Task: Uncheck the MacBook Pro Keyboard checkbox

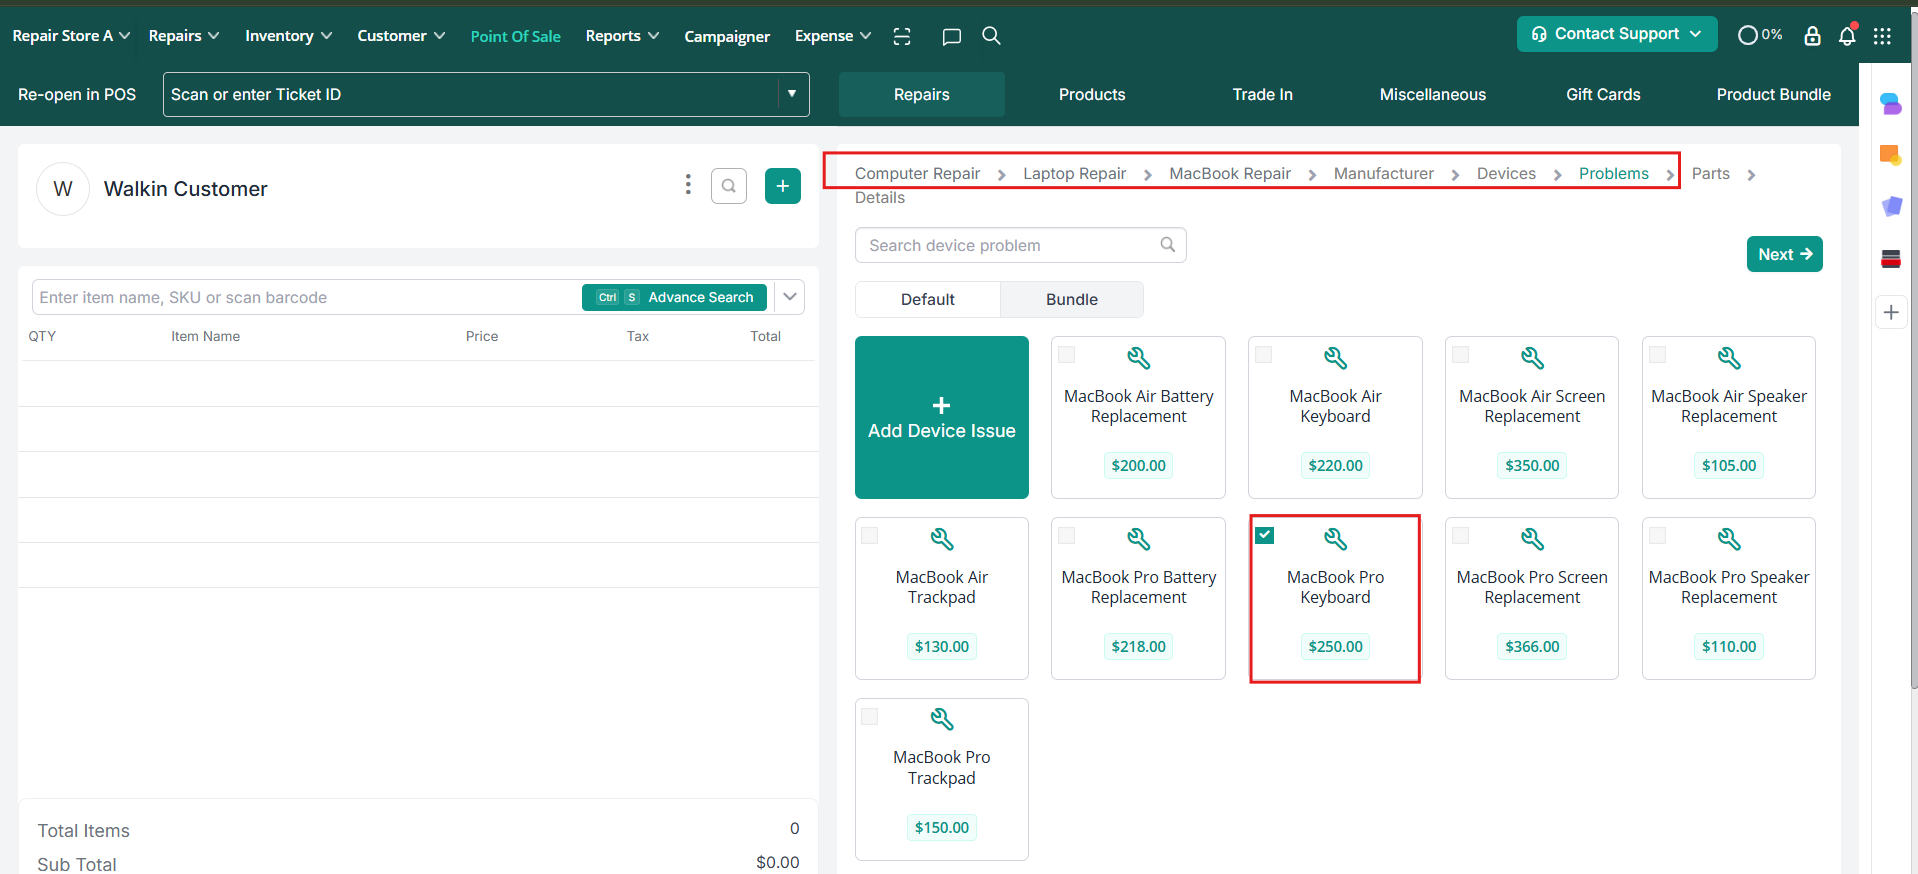Action: tap(1265, 535)
